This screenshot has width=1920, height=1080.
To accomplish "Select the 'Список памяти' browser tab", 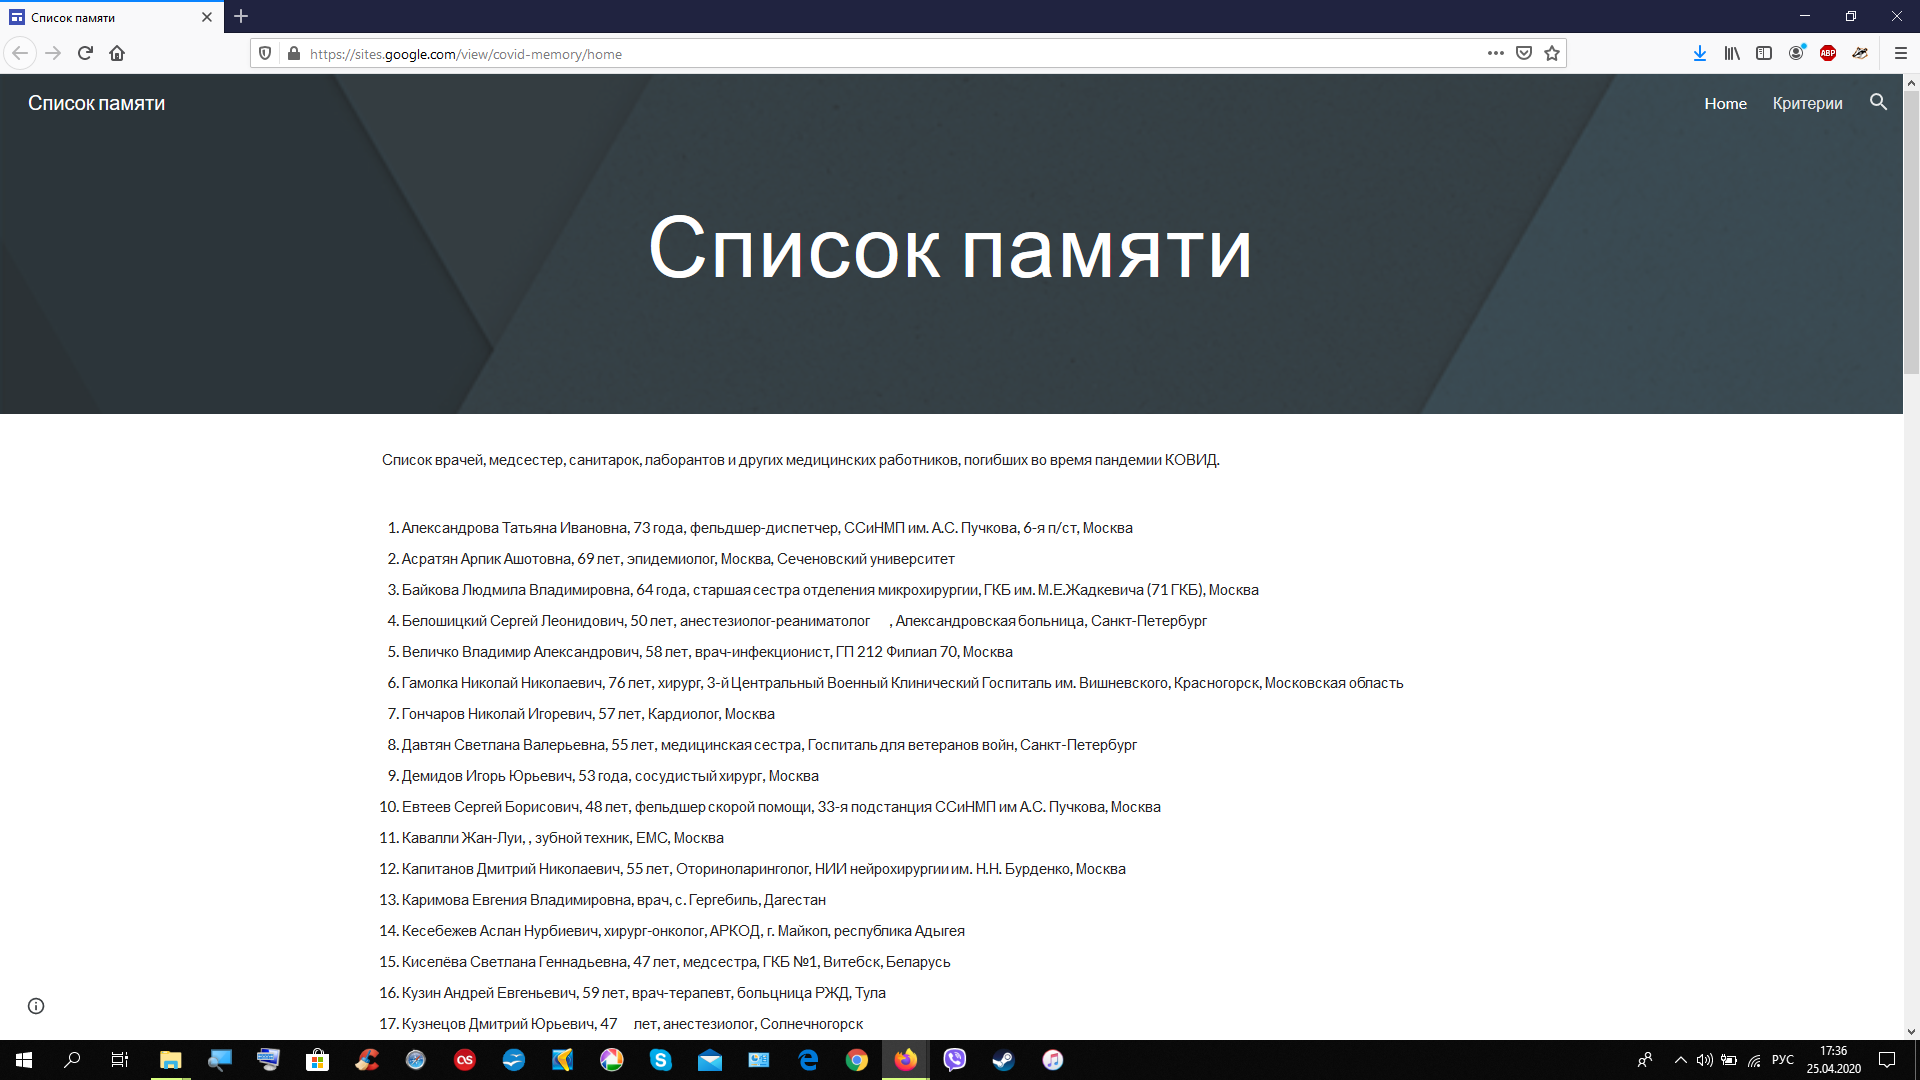I will click(x=112, y=17).
